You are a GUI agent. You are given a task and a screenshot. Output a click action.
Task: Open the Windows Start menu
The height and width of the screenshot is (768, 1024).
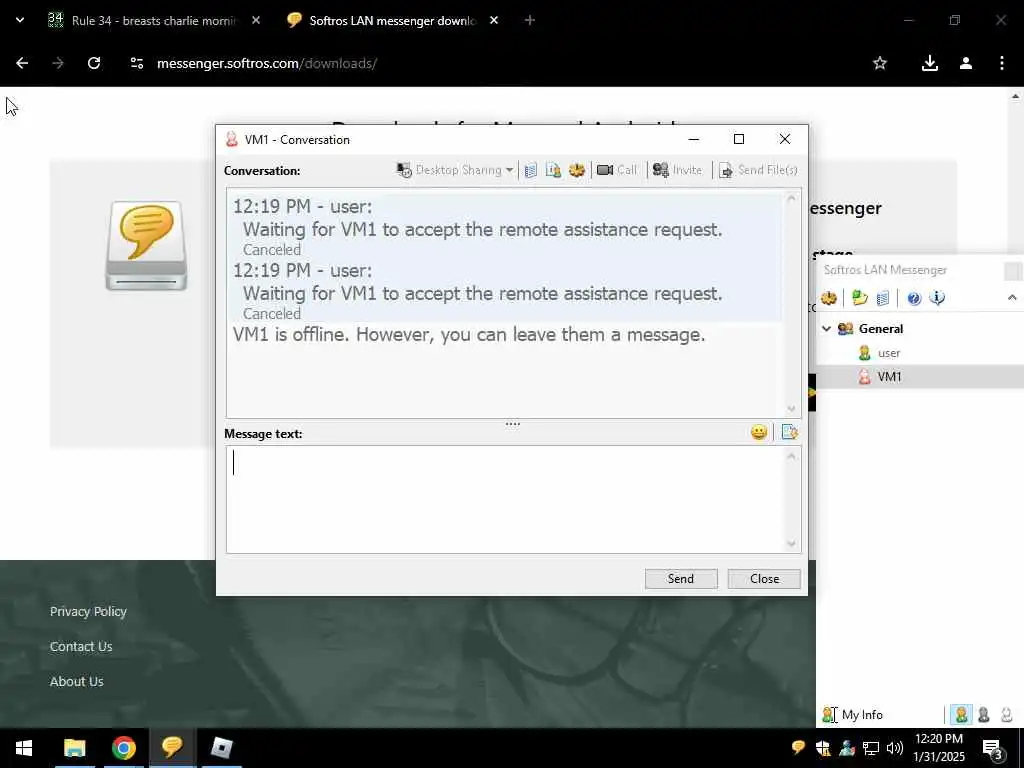coord(24,748)
